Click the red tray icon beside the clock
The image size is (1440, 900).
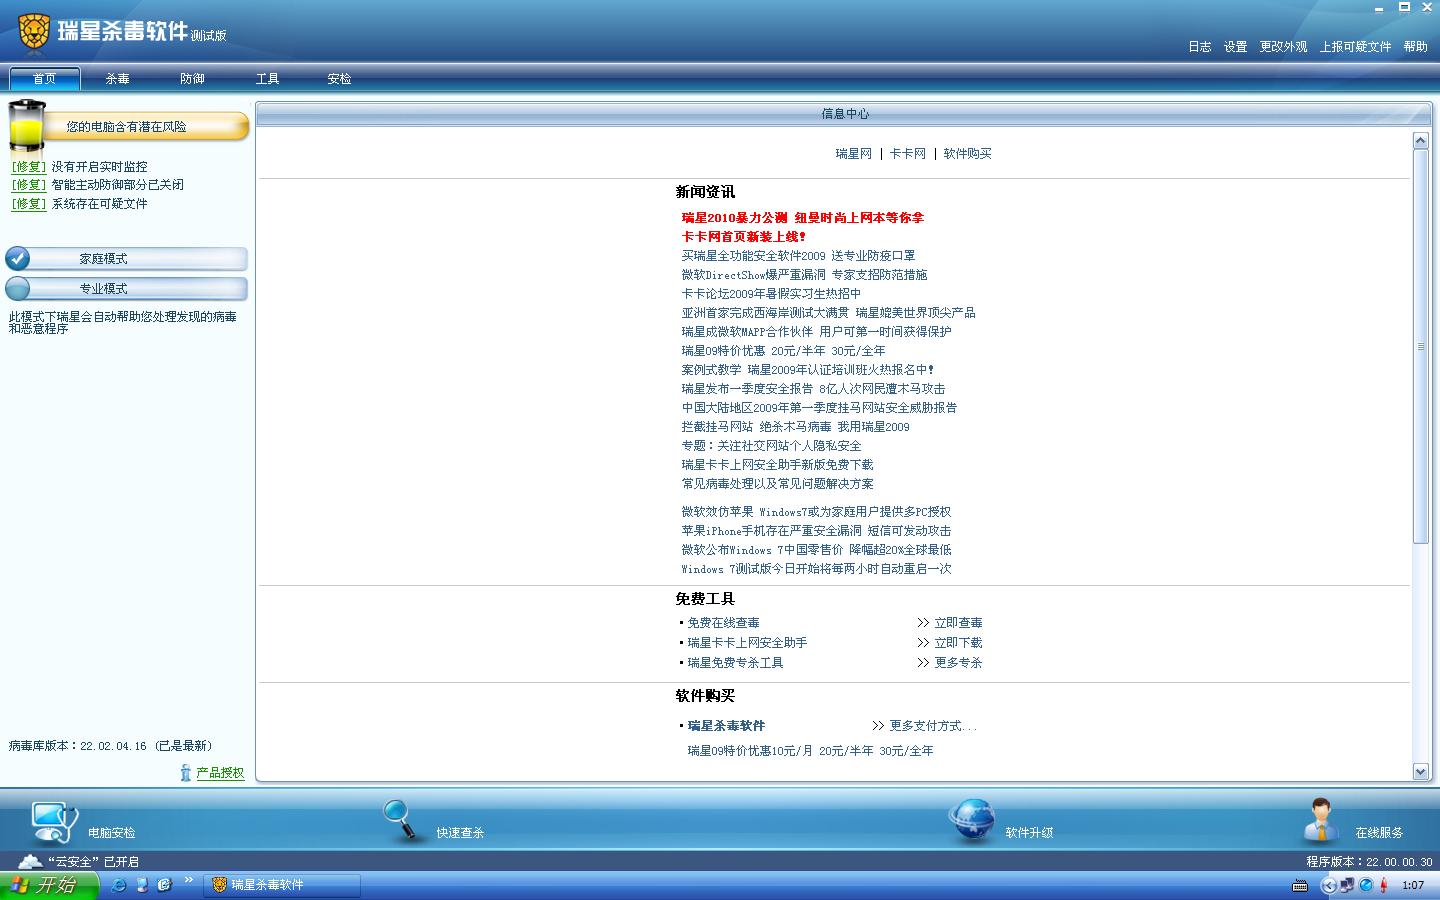coord(1384,885)
